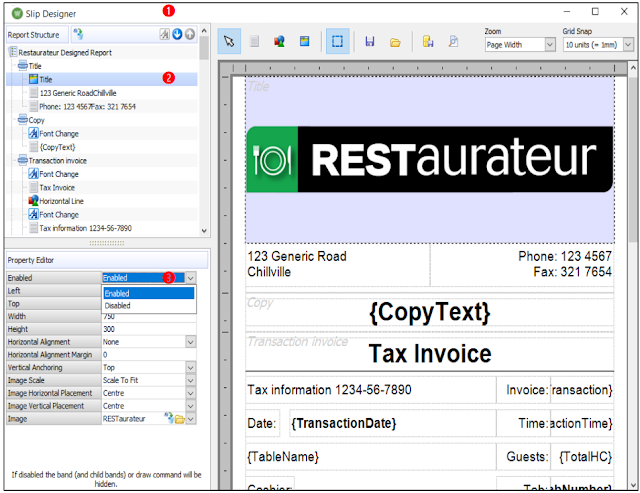The width and height of the screenshot is (640, 493).
Task: Select 123 Generic RoadChillville tree item
Action: pyautogui.click(x=78, y=93)
